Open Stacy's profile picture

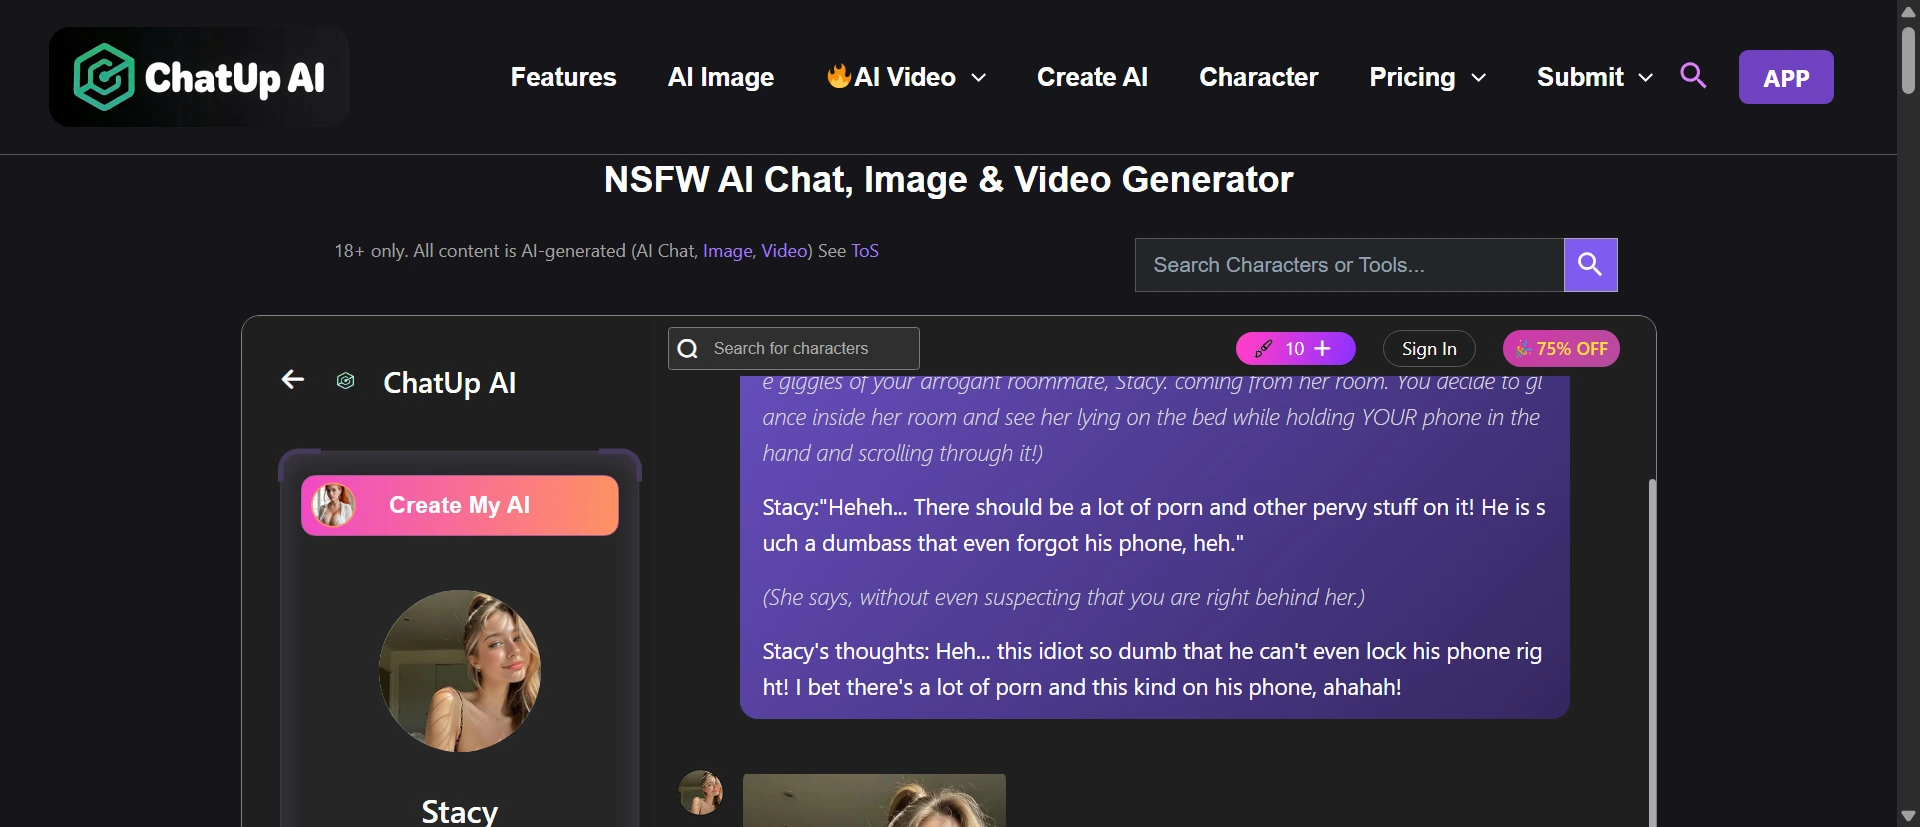click(x=460, y=671)
